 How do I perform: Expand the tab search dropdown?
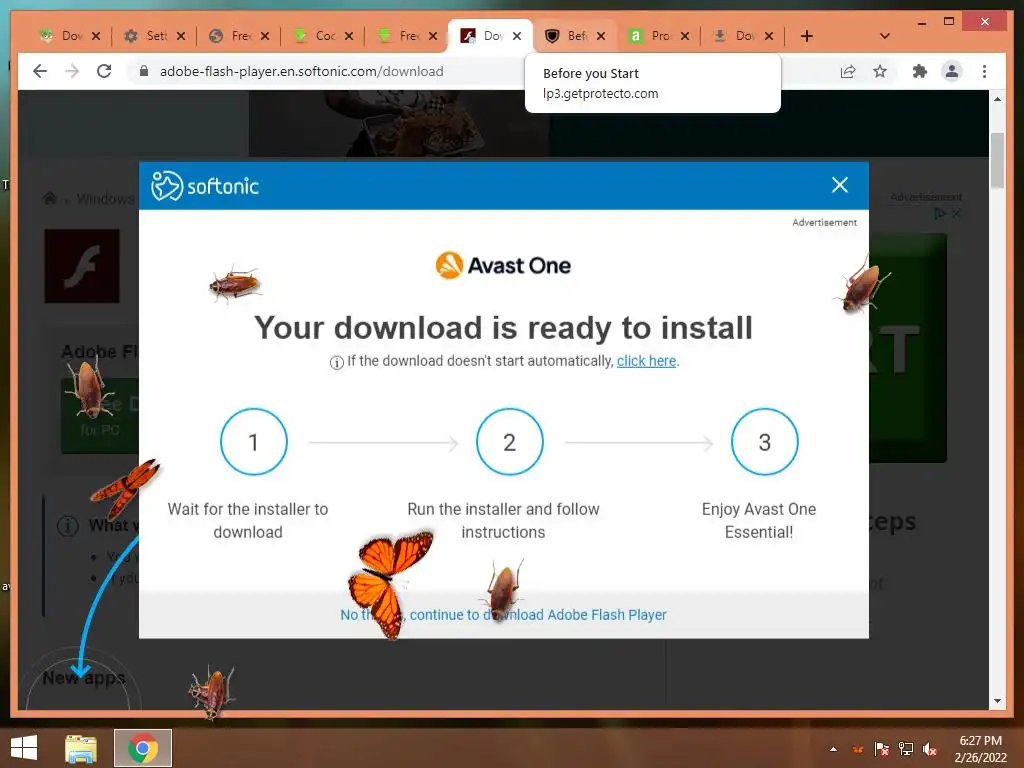pos(885,36)
